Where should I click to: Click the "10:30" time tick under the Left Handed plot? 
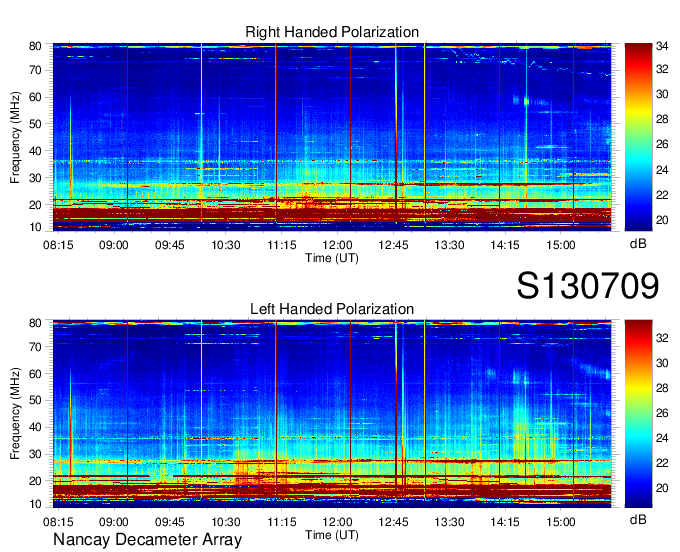click(226, 522)
